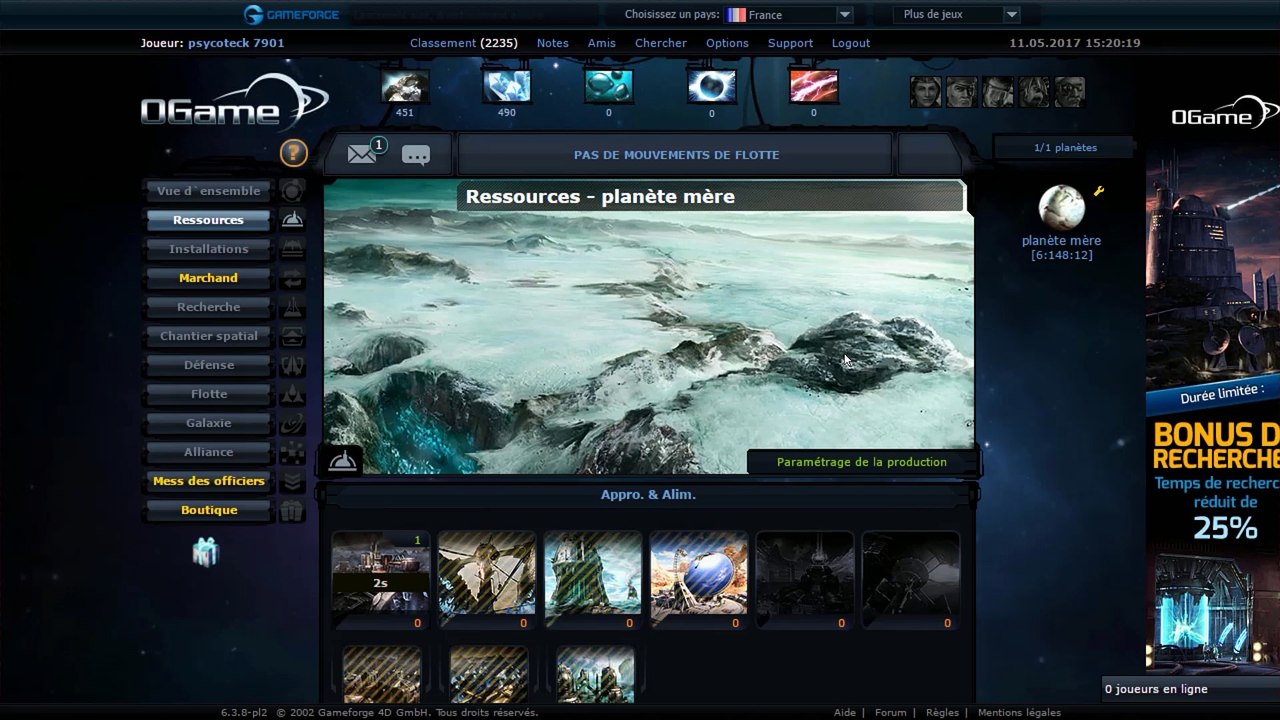Open Défense in the left menu
Viewport: 1280px width, 720px height.
click(209, 365)
